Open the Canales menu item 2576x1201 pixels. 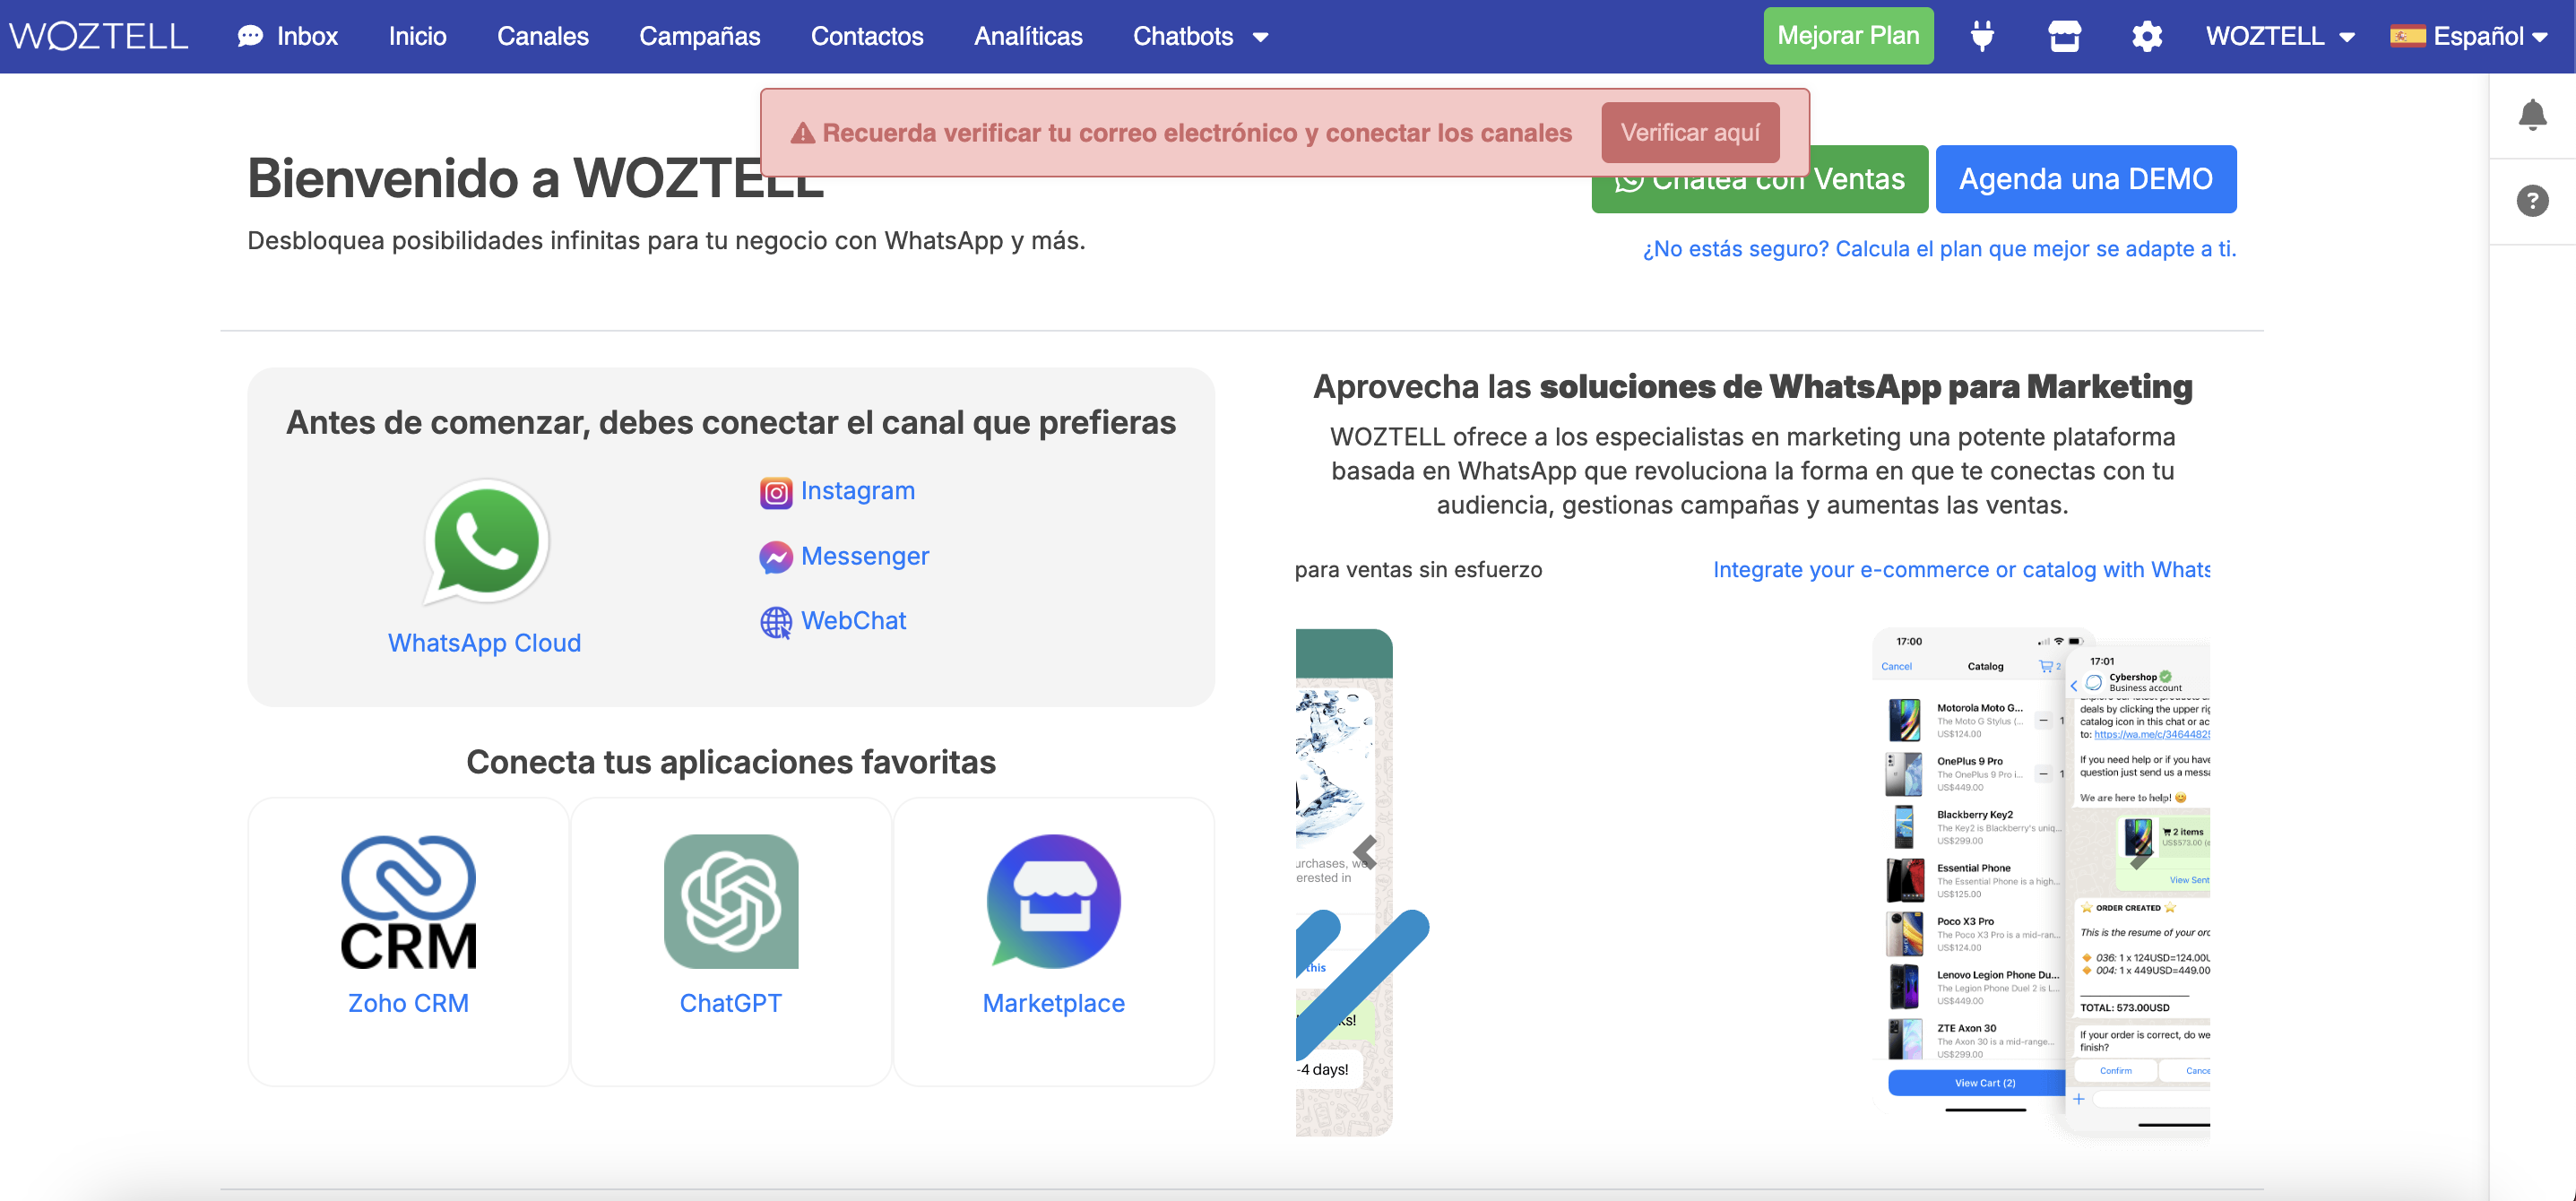543,36
